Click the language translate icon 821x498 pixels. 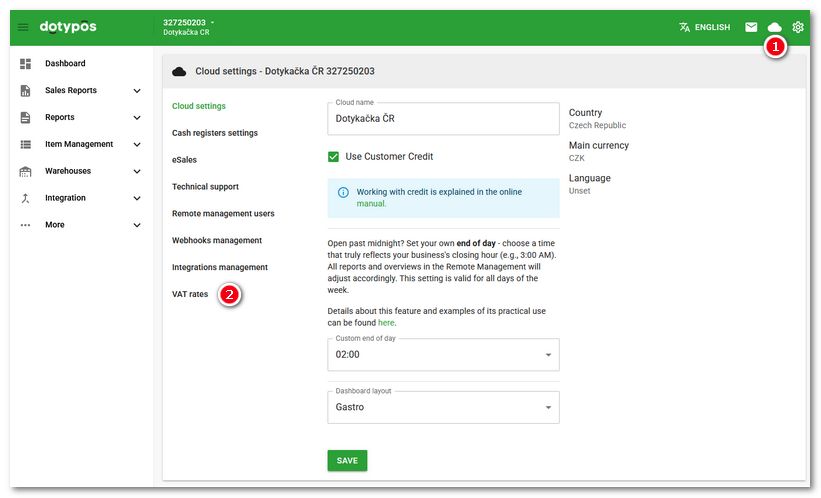[684, 27]
